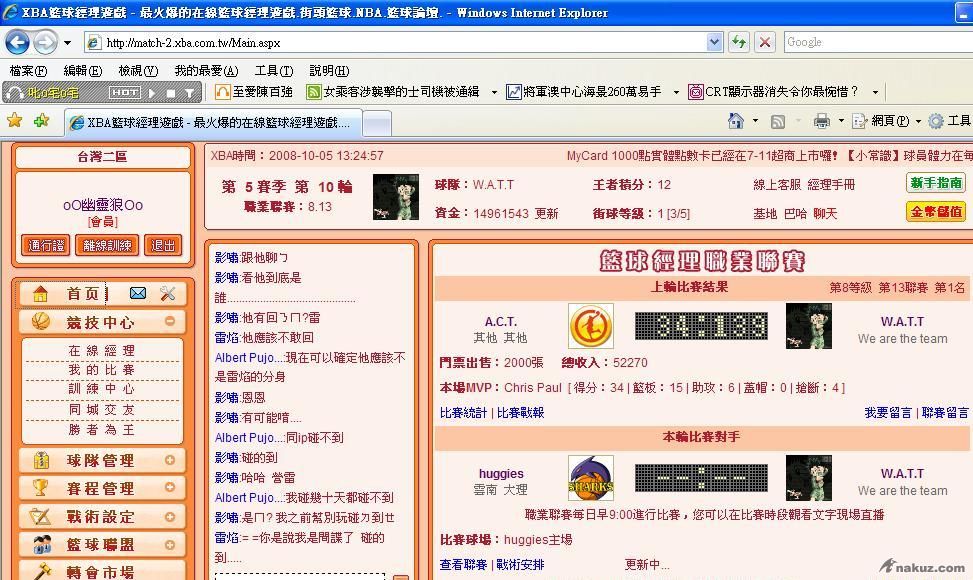973x580 pixels.
Task: Click the 金幣儲值 button
Action: 936,212
